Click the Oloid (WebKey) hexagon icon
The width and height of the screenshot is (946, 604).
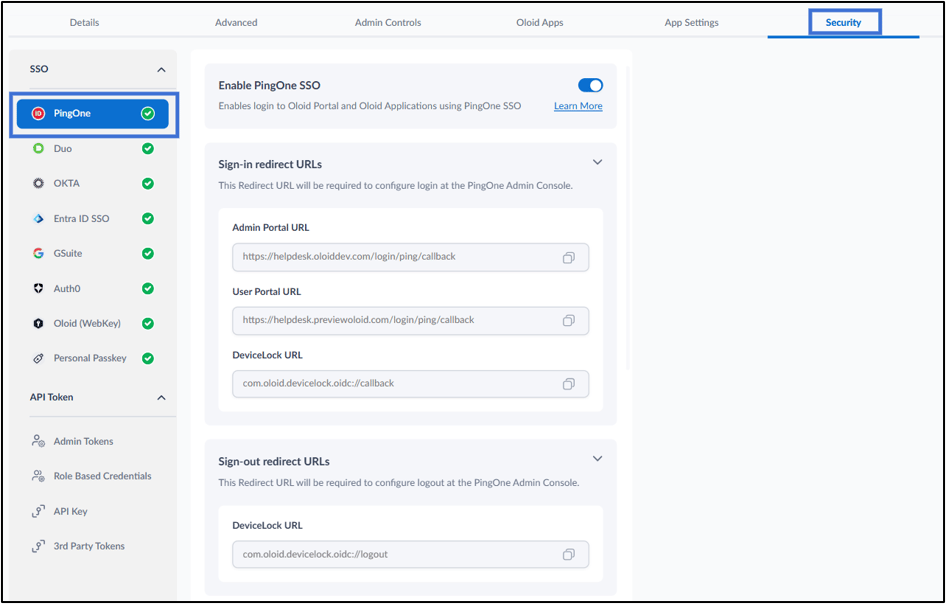click(x=38, y=323)
